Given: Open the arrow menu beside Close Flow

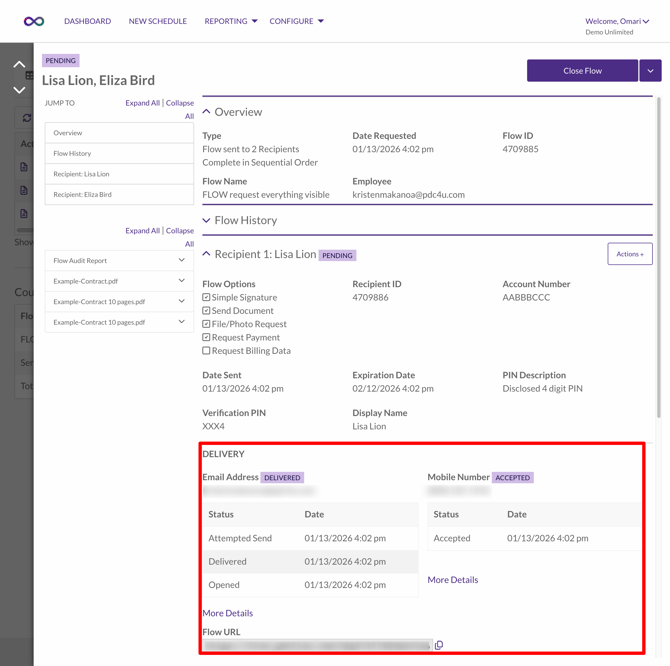Looking at the screenshot, I should [x=650, y=71].
